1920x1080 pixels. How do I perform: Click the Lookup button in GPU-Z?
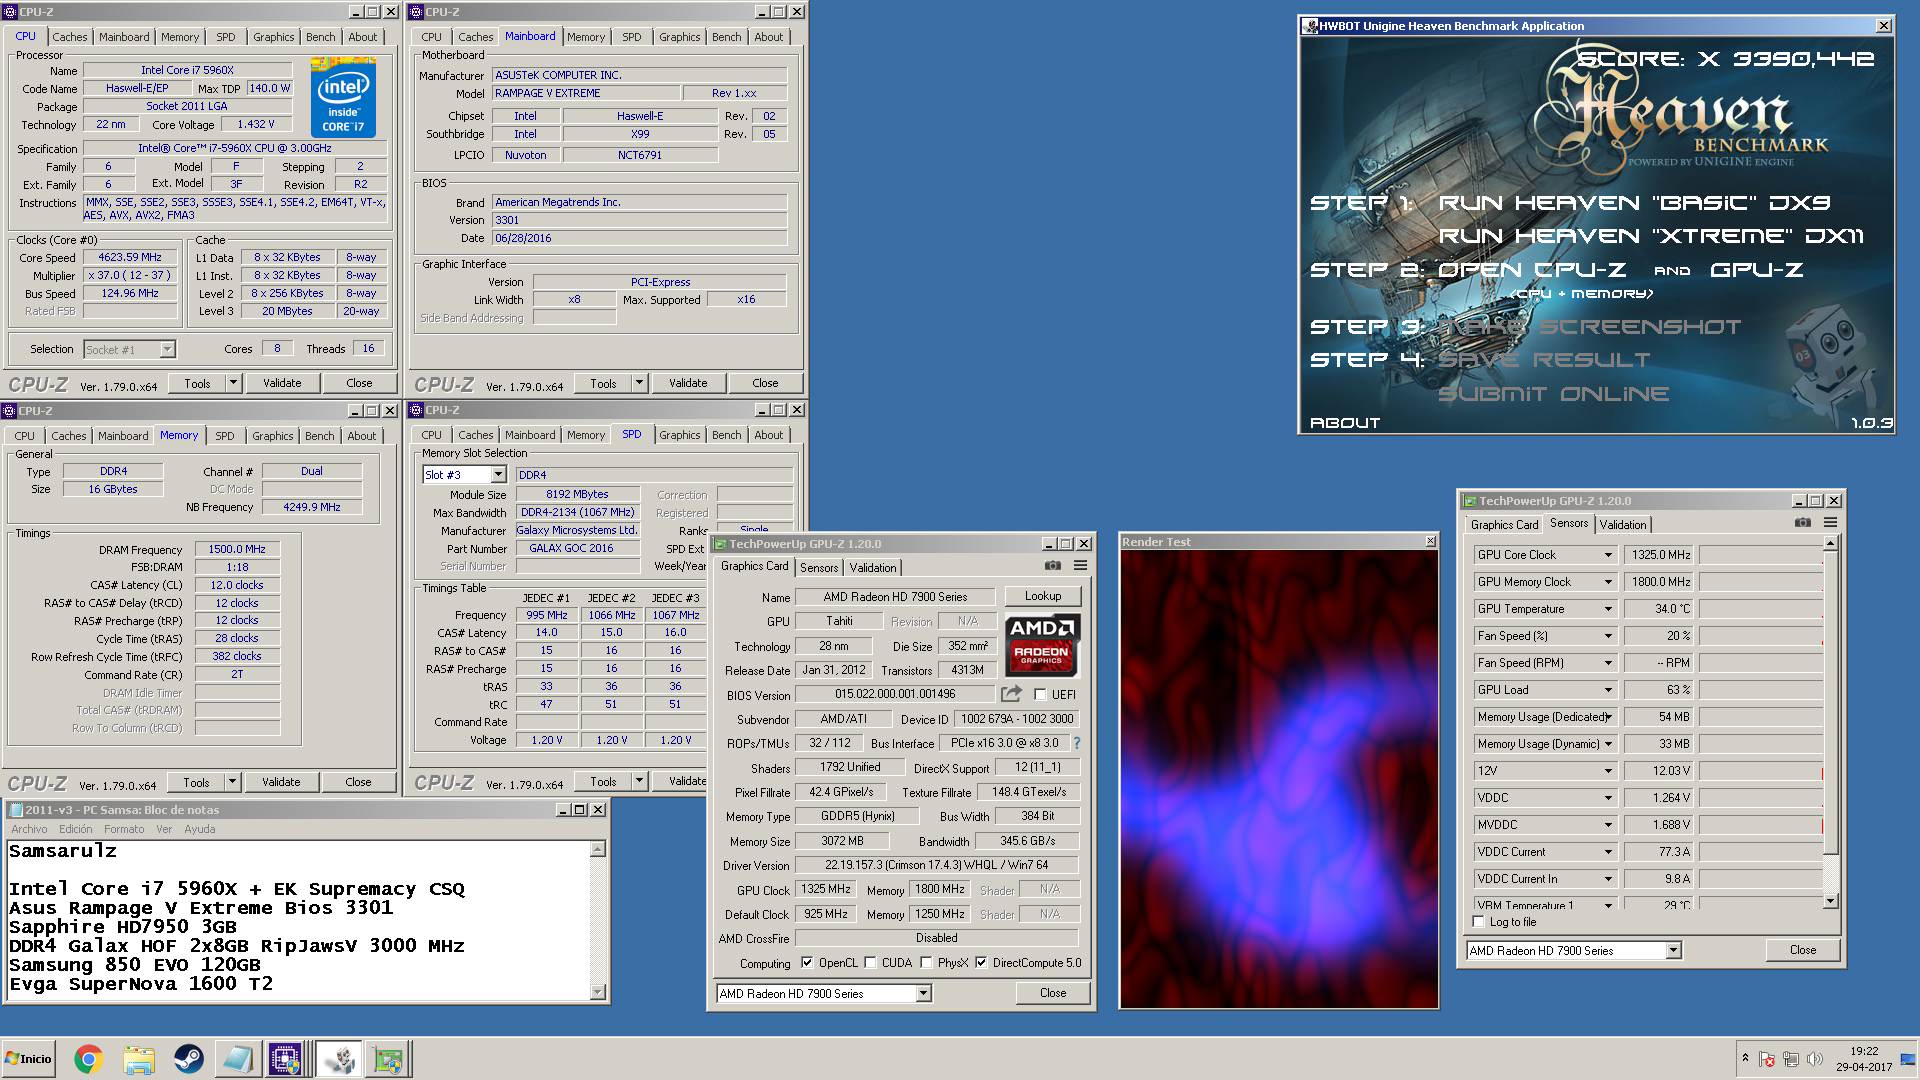[x=1043, y=596]
